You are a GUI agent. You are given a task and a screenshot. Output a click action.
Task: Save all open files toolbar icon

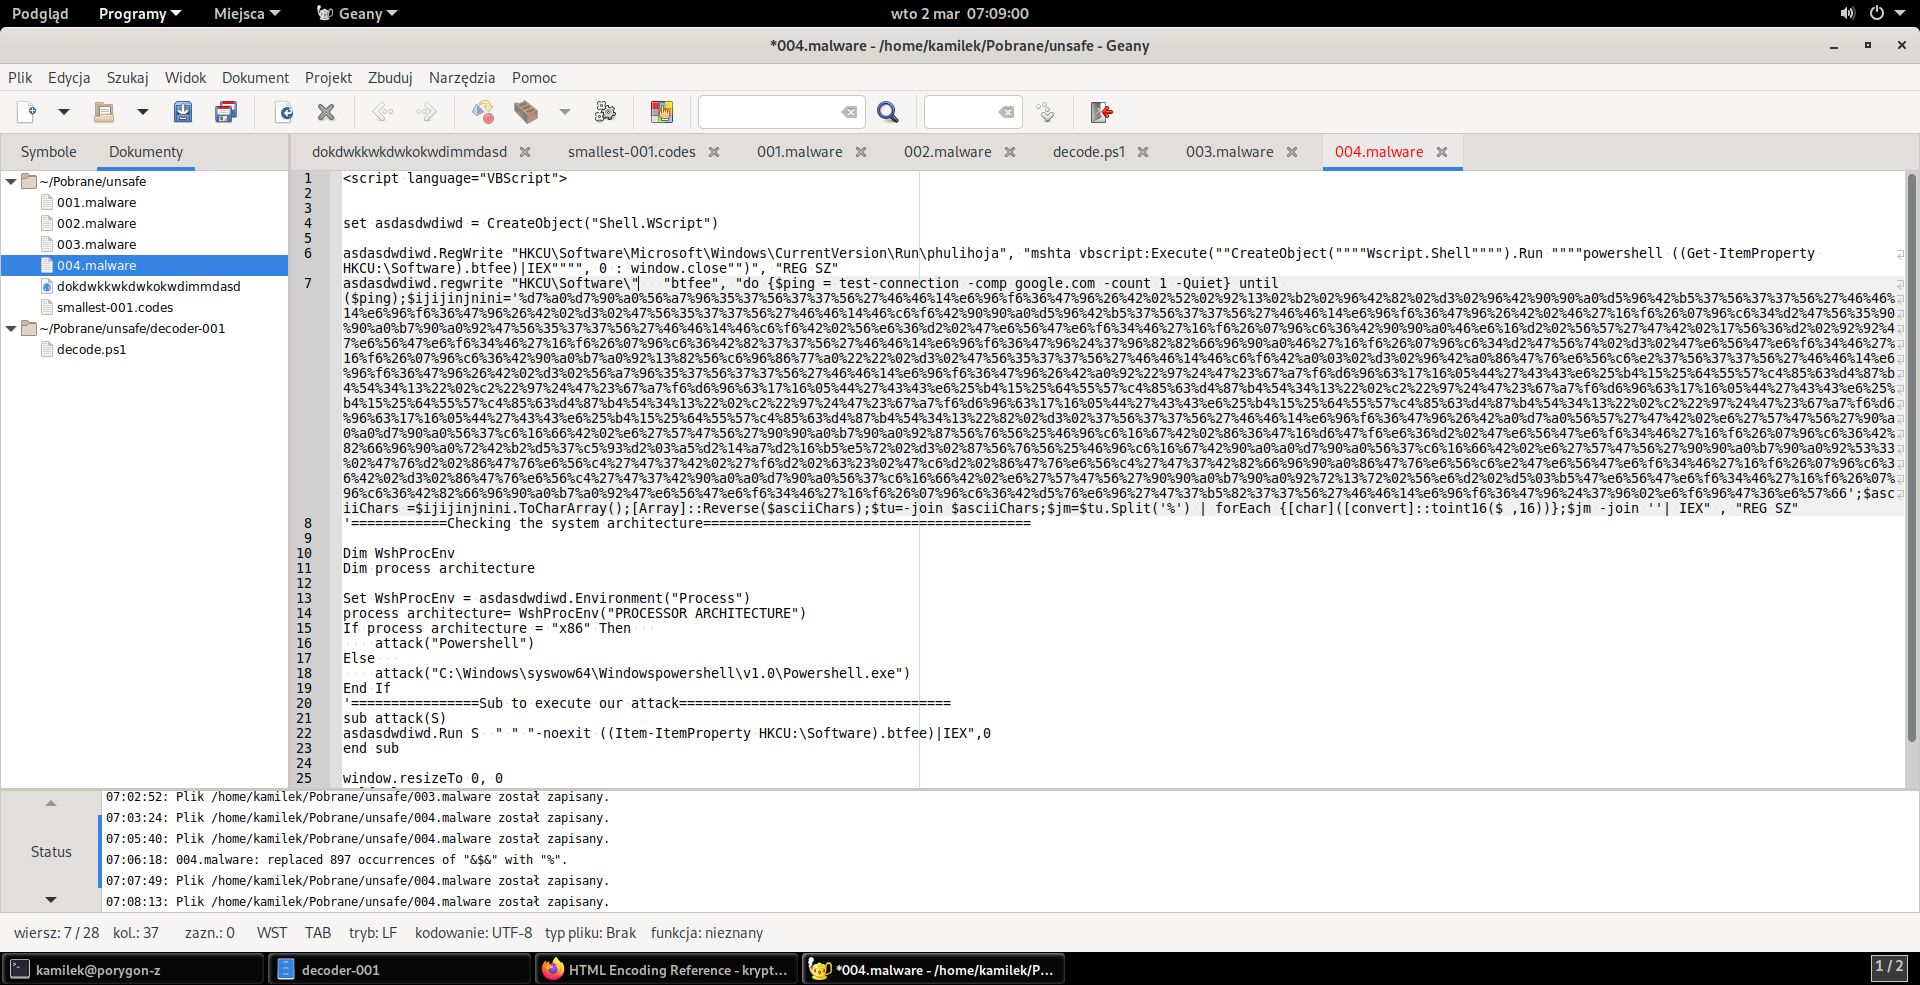[x=226, y=112]
